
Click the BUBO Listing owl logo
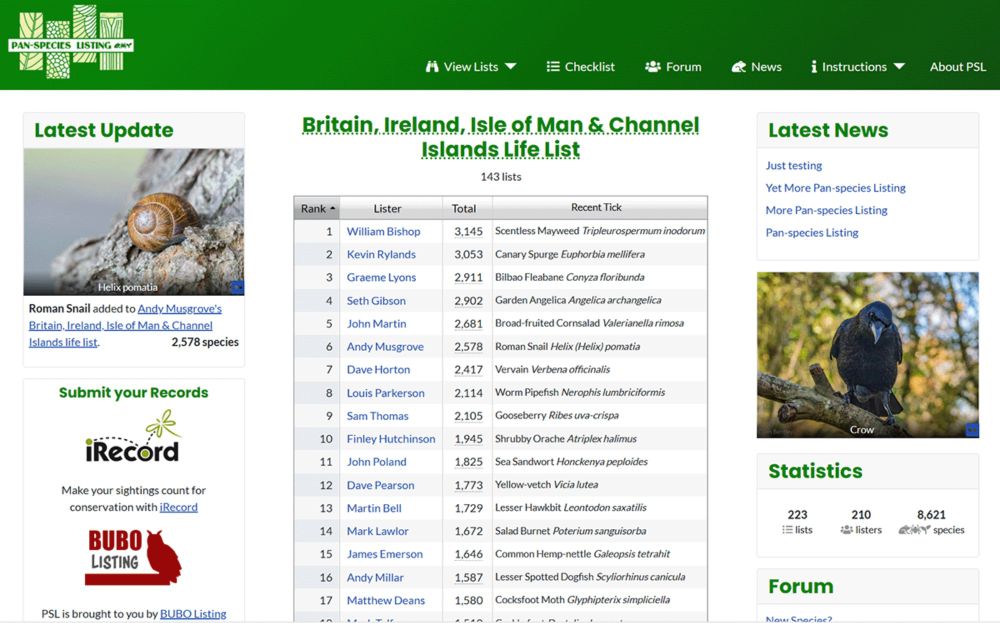(133, 557)
